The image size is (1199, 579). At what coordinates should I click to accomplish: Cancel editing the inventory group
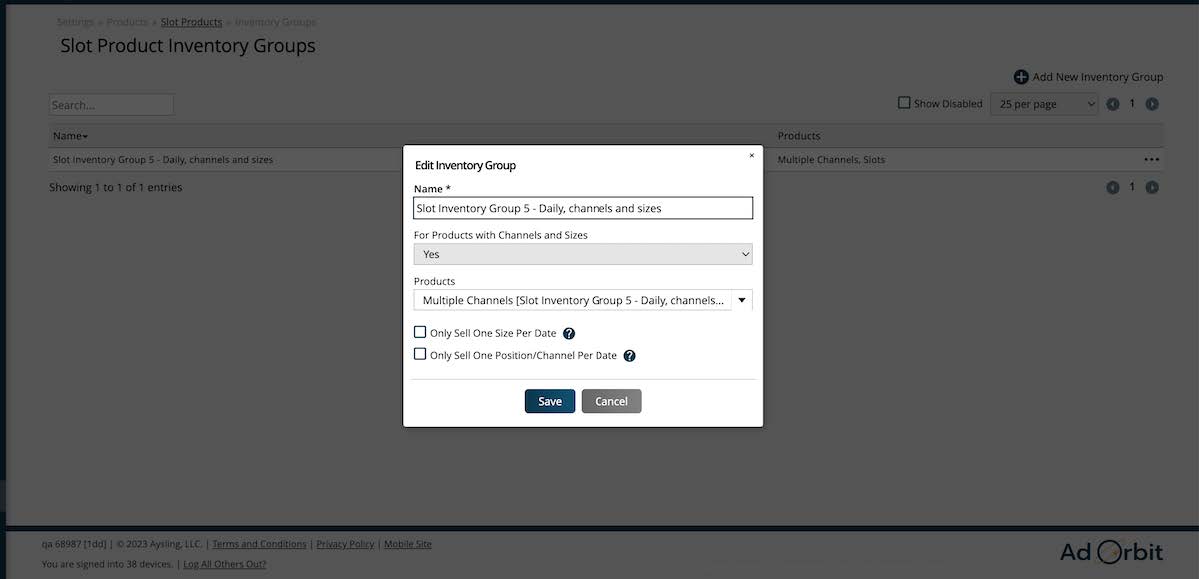click(611, 402)
